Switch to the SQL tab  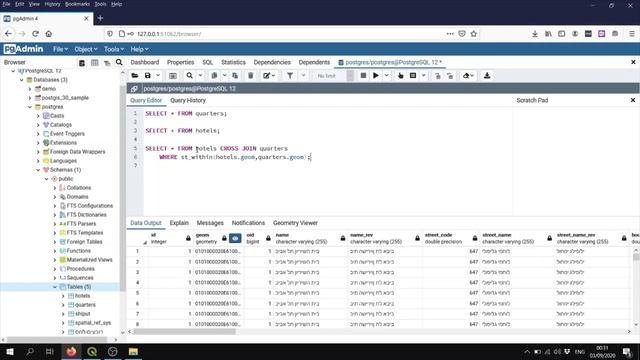coord(207,62)
